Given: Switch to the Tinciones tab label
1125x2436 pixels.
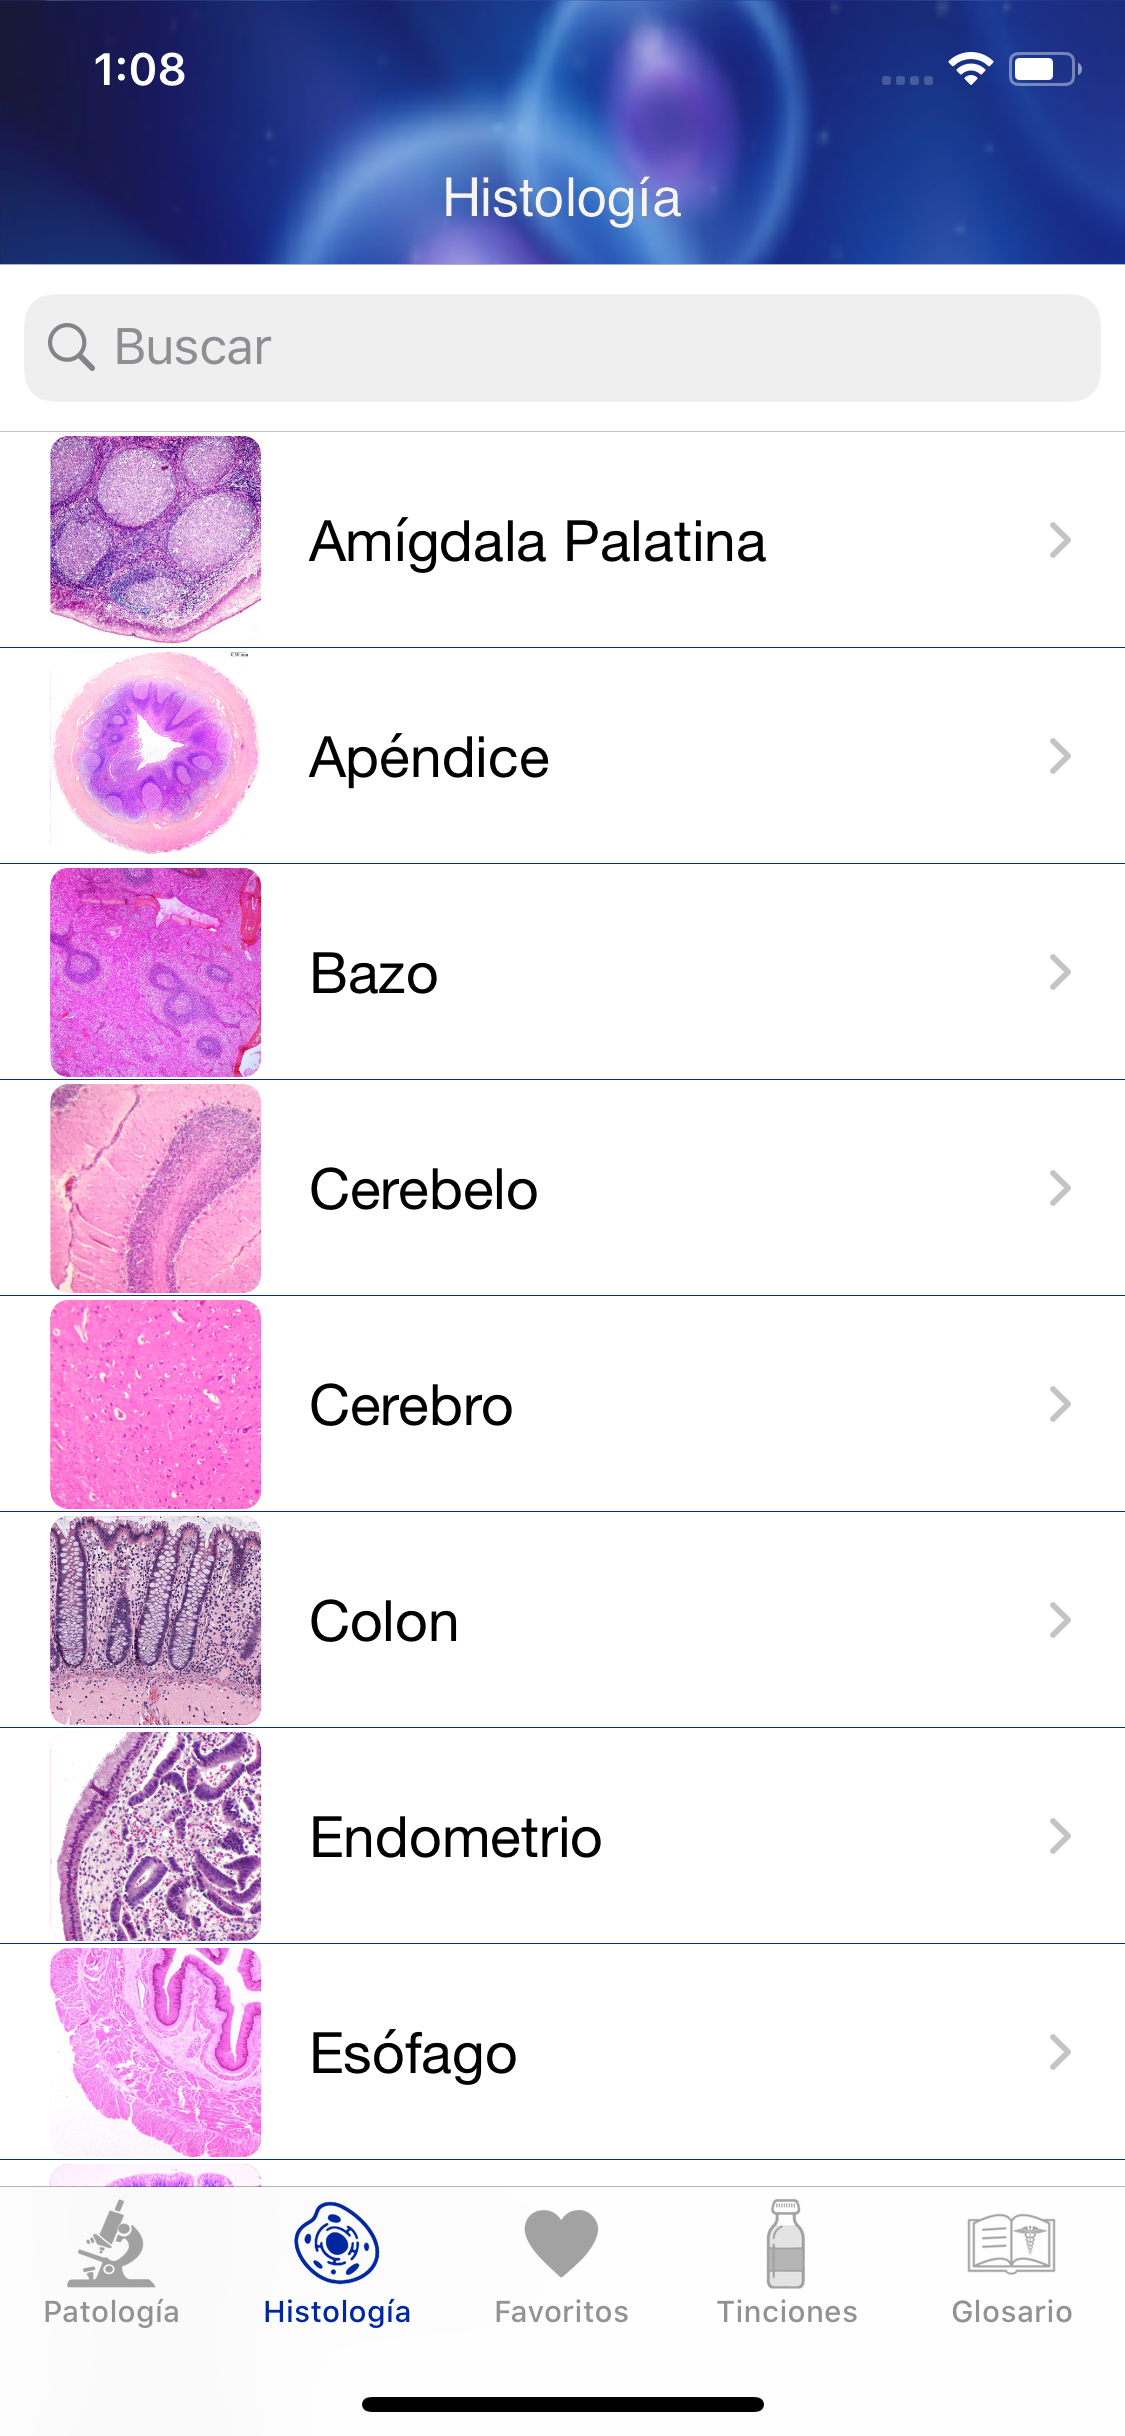Looking at the screenshot, I should 786,2312.
